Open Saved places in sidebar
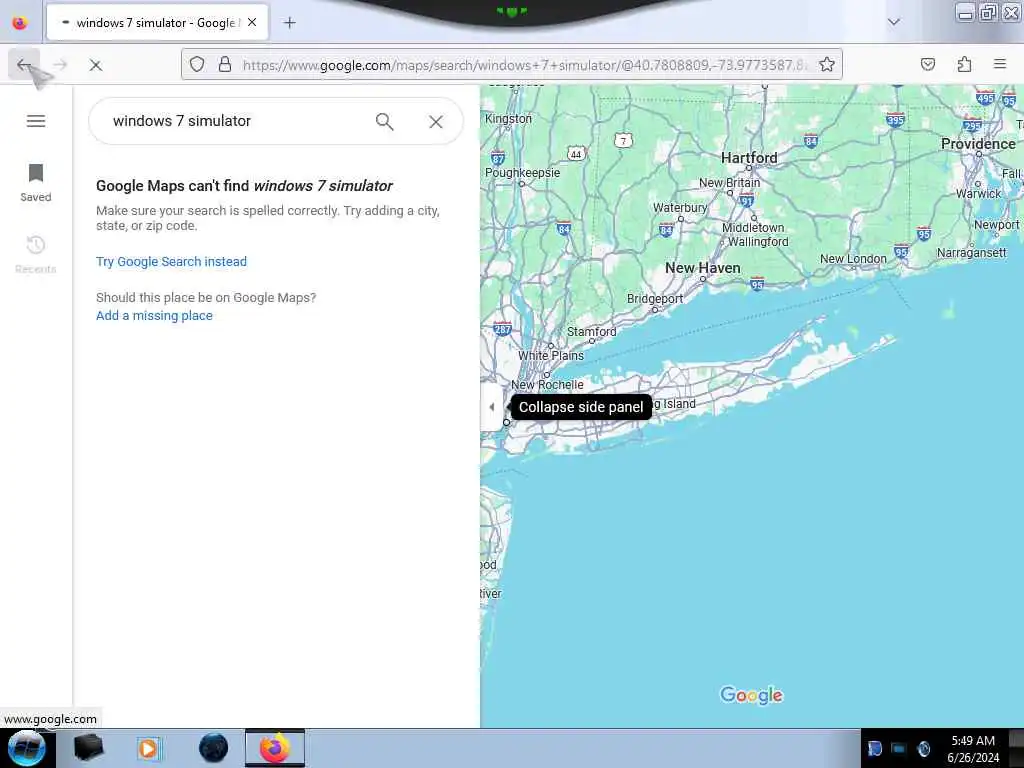 [36, 183]
